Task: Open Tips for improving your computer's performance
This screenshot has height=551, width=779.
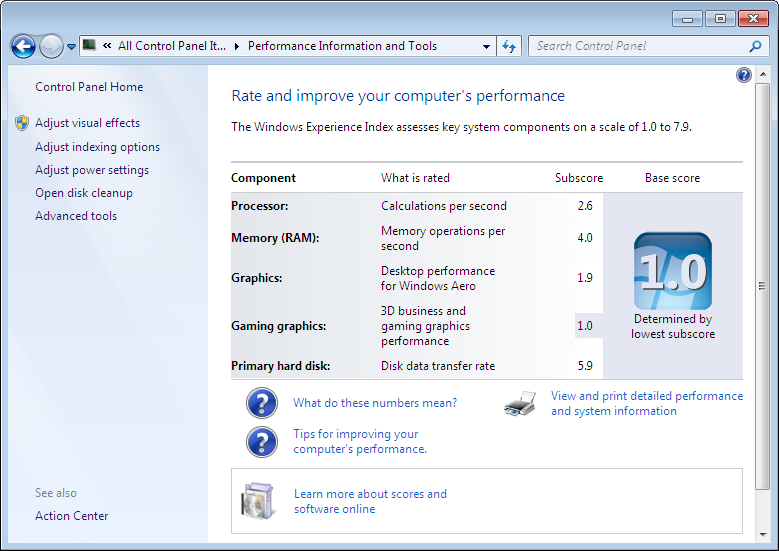Action: click(x=360, y=441)
